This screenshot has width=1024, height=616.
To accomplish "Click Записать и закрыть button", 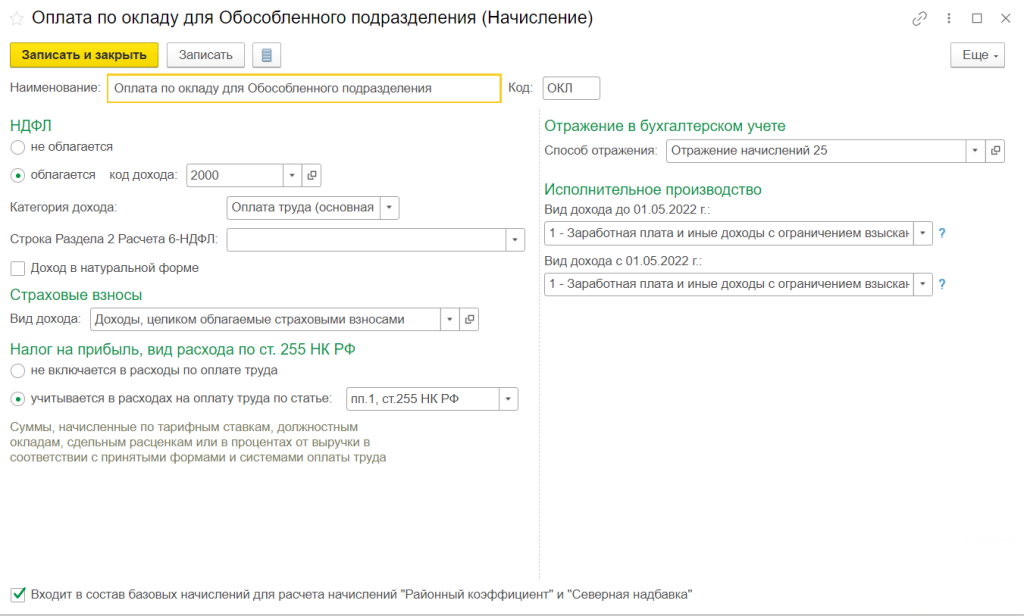I will pyautogui.click(x=84, y=55).
